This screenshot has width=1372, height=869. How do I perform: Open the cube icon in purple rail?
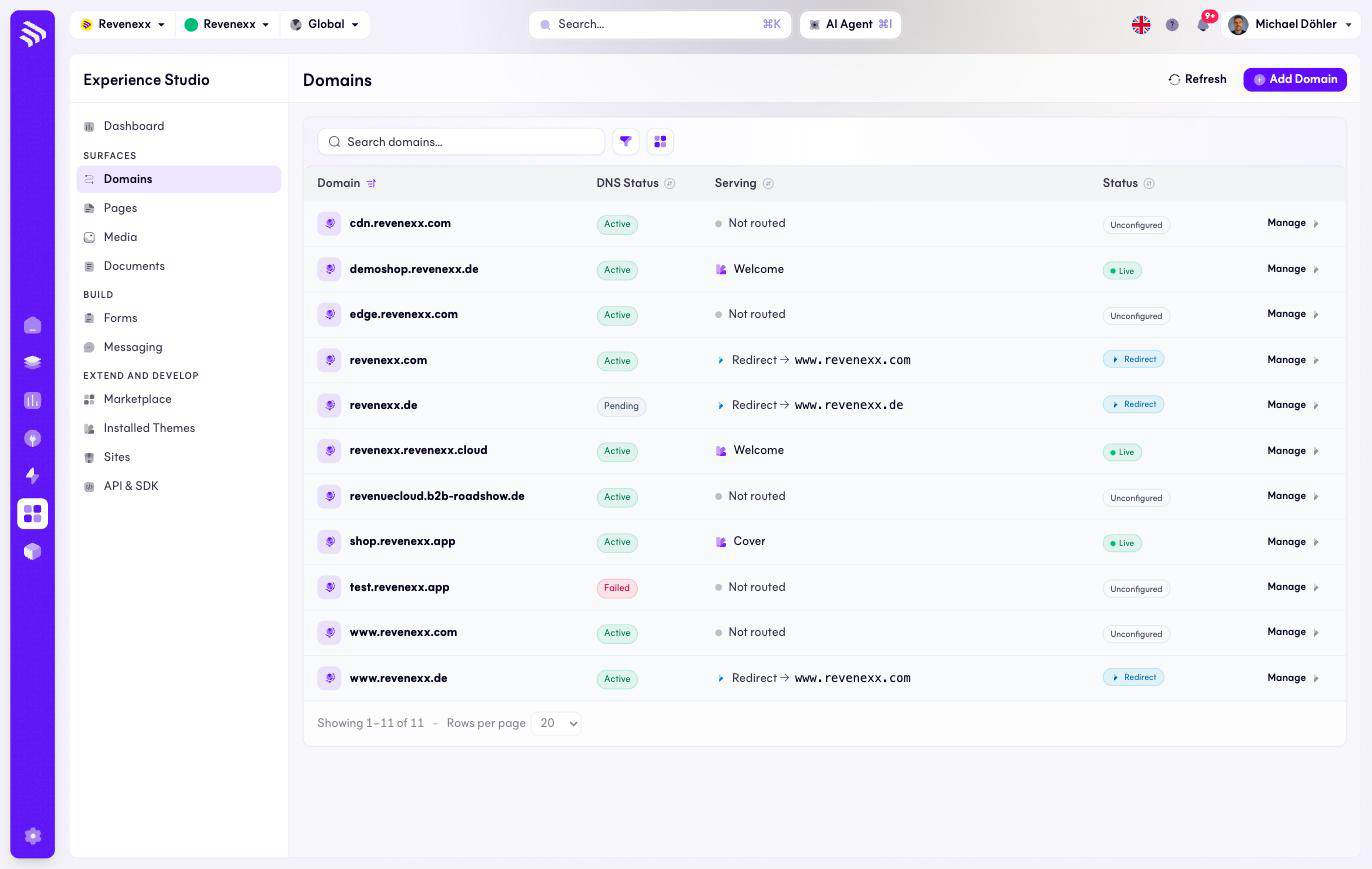32,551
